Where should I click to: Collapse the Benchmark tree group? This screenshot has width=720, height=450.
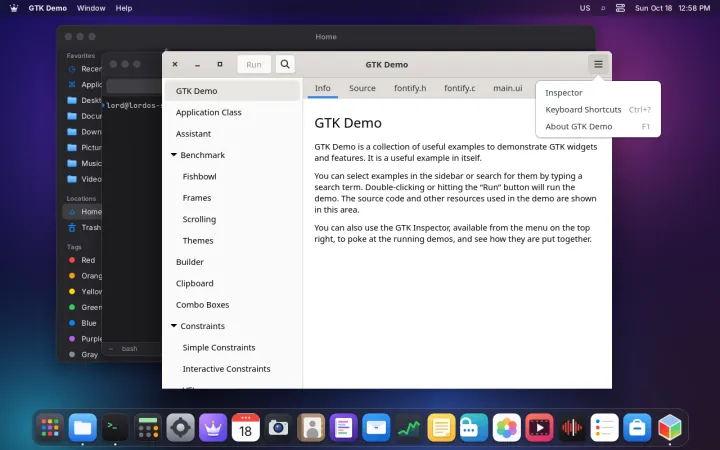coord(174,155)
